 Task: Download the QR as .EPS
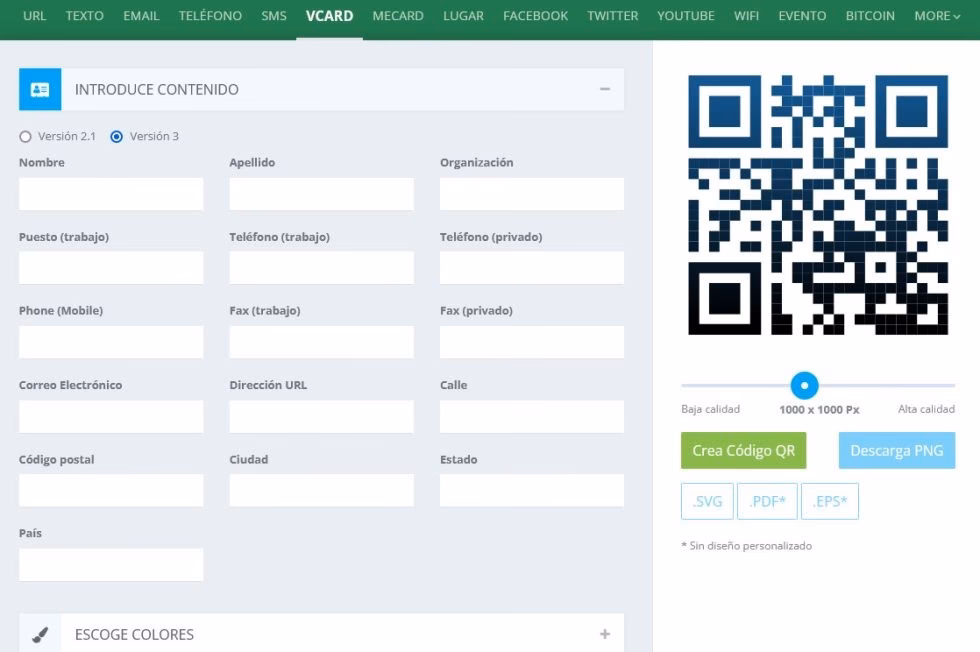point(829,501)
